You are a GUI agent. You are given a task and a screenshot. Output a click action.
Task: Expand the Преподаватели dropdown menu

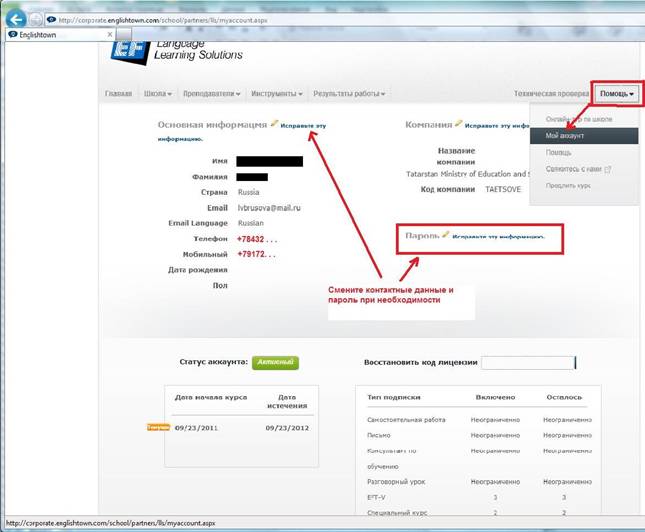[x=211, y=93]
